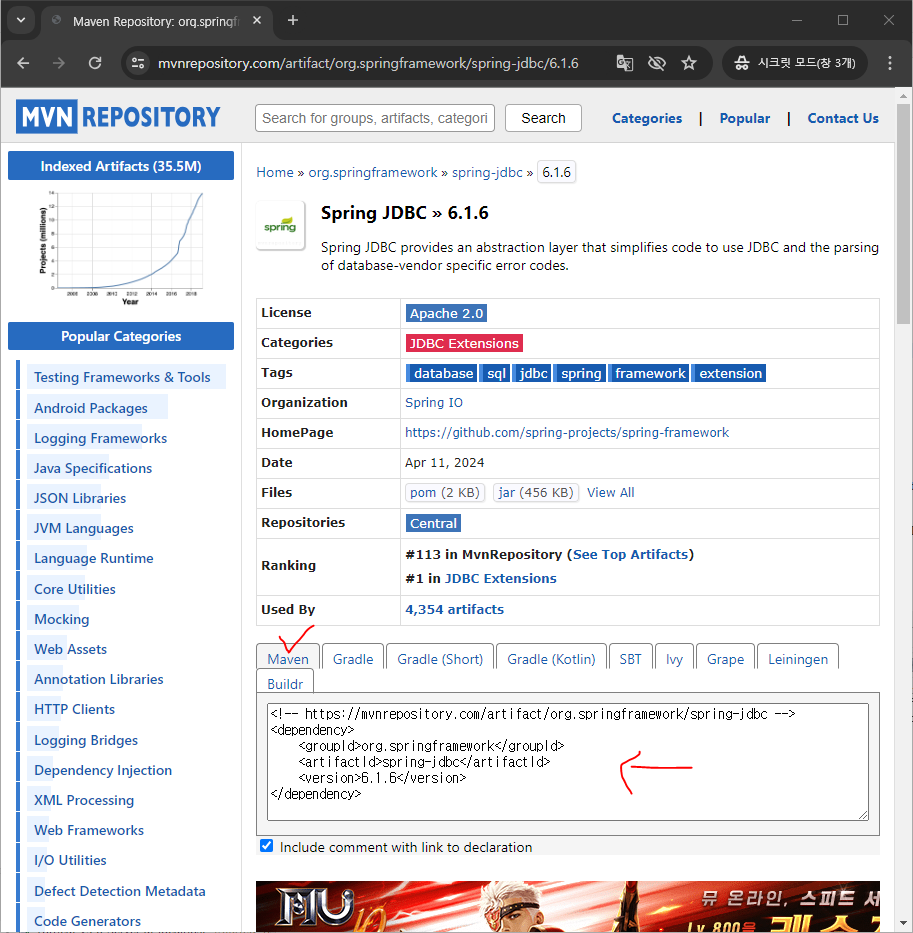The height and width of the screenshot is (933, 913).
Task: Click the Indexed Artifacts growth chart
Action: [x=121, y=249]
